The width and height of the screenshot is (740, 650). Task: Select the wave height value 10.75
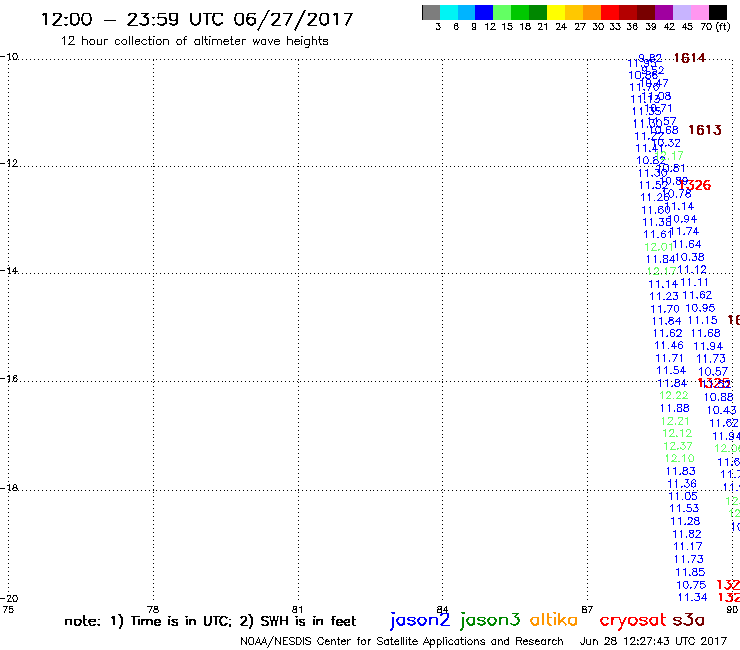click(x=691, y=585)
